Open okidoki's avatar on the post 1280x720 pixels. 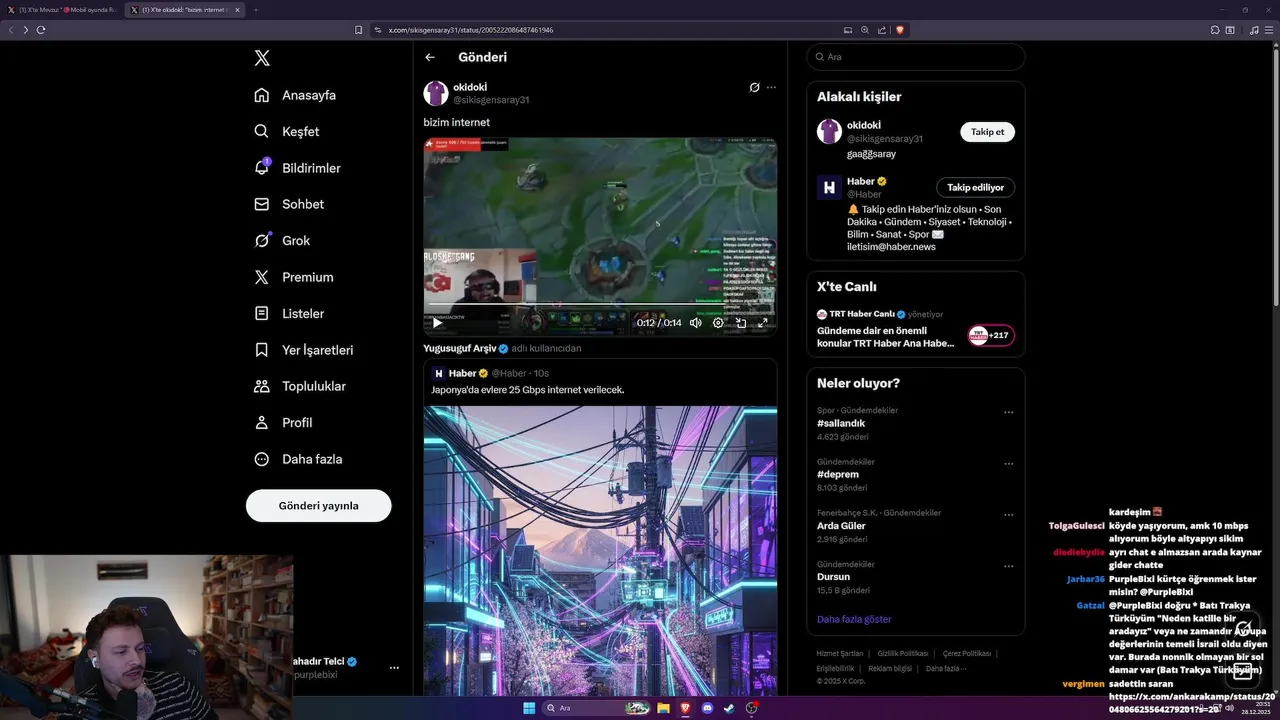coord(436,94)
